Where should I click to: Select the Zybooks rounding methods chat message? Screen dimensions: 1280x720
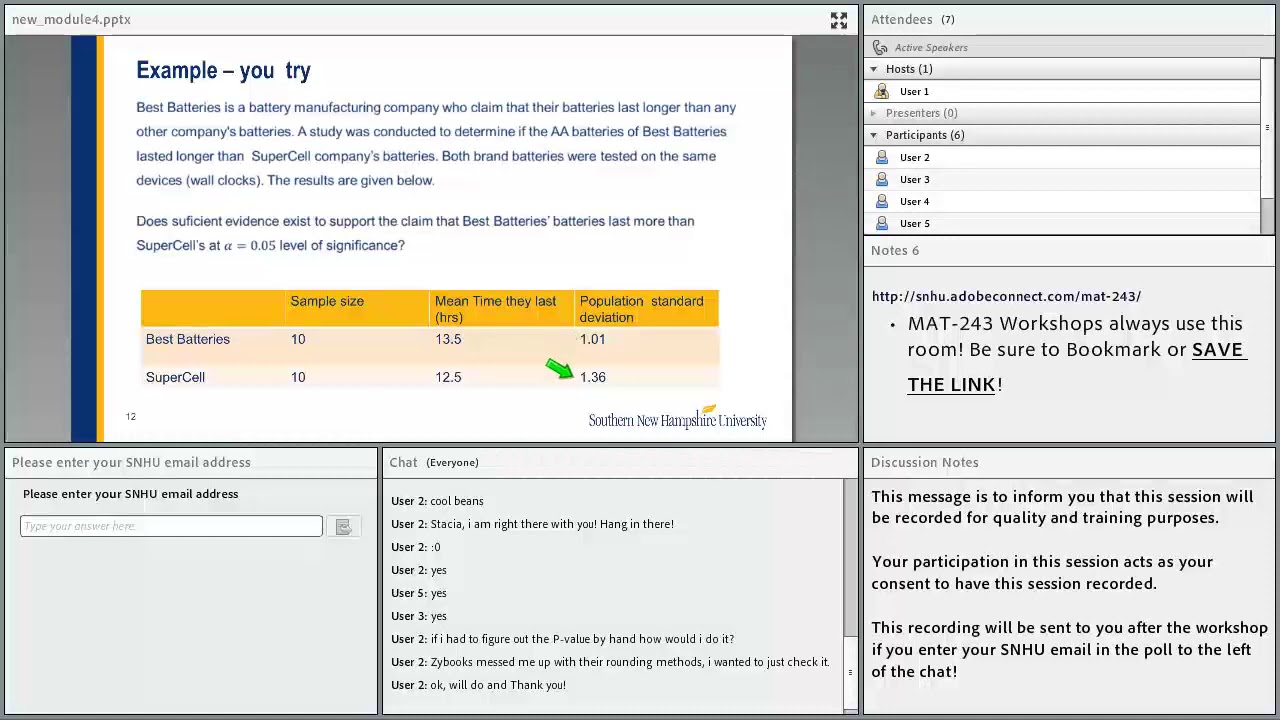pyautogui.click(x=610, y=662)
